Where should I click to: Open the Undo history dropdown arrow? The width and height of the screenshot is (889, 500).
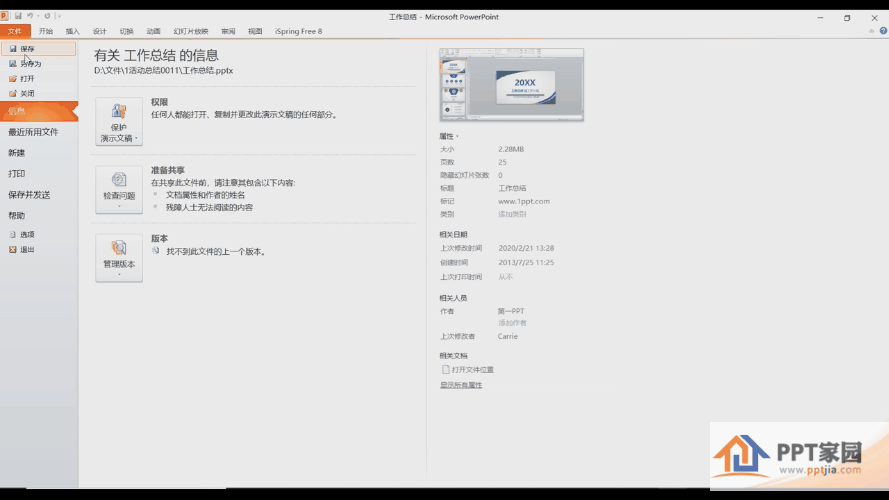pyautogui.click(x=38, y=16)
